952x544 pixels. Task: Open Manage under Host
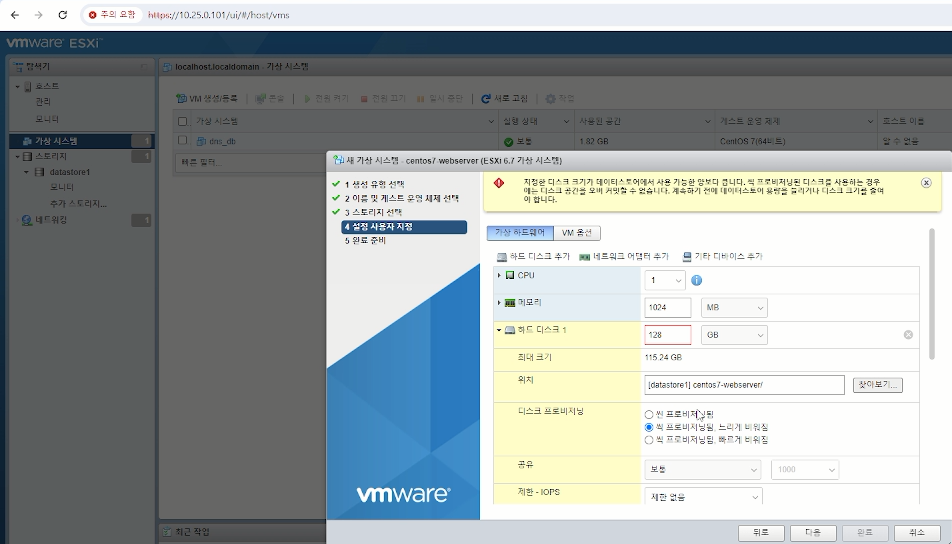(42, 102)
